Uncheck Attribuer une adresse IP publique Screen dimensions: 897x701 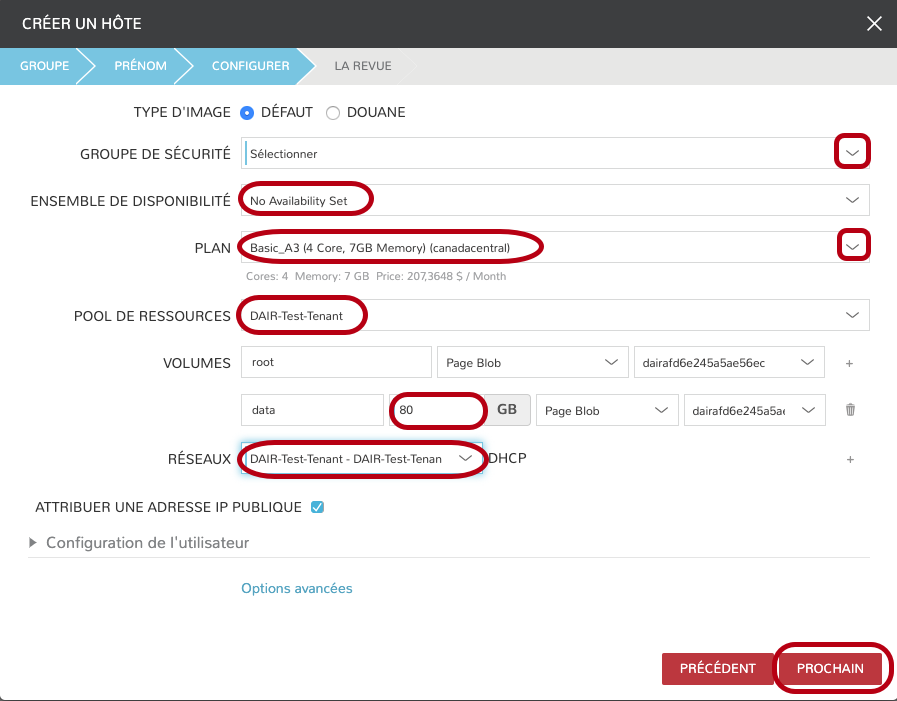coord(317,507)
